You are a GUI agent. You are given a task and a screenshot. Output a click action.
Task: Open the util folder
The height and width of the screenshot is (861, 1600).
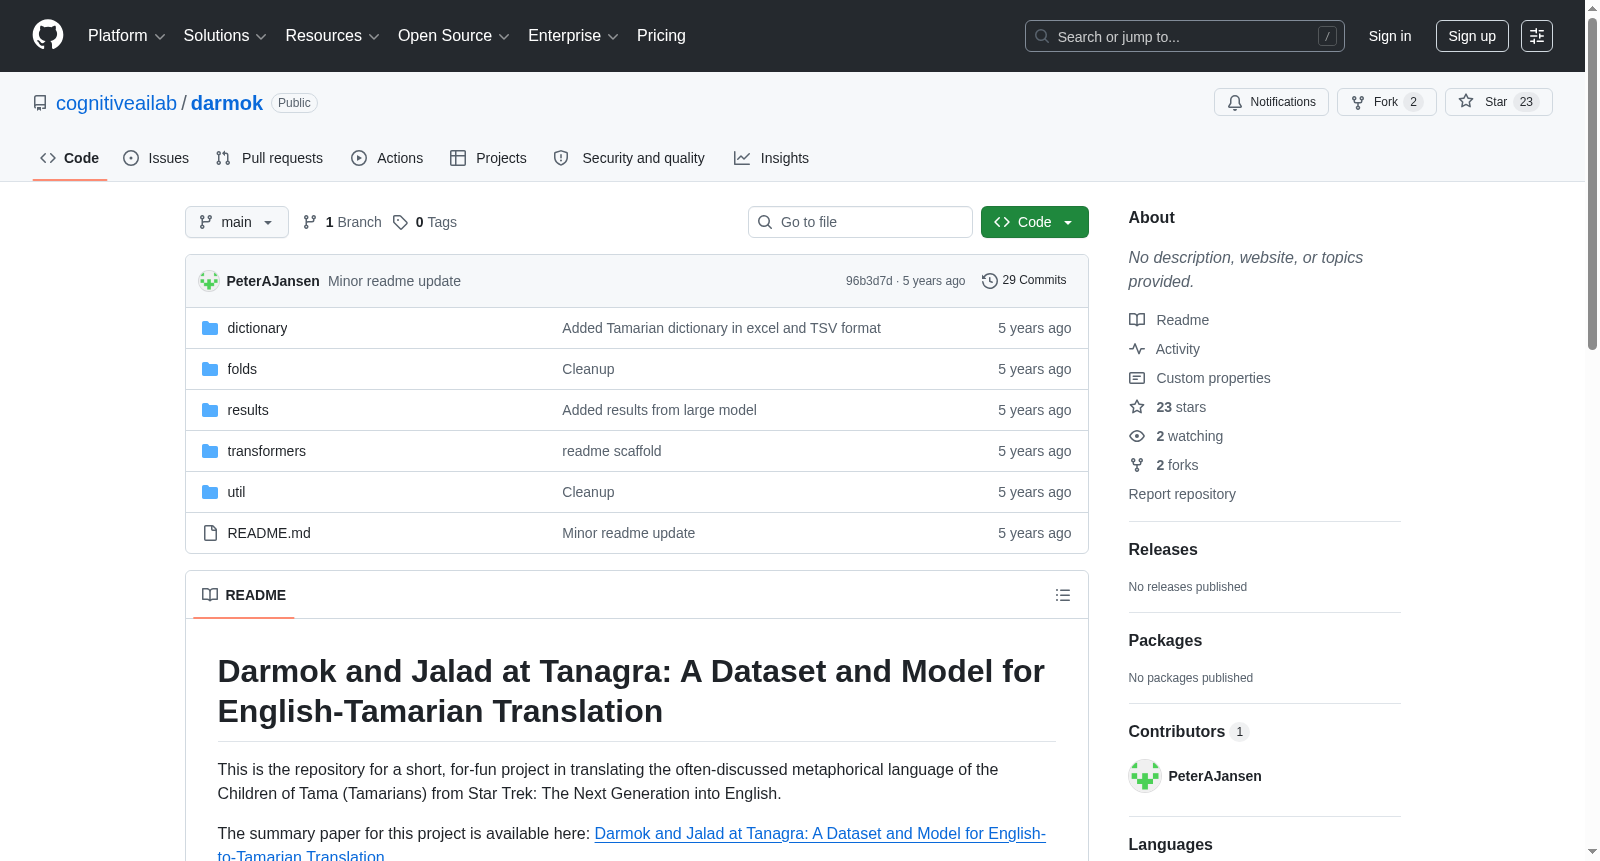coord(236,492)
